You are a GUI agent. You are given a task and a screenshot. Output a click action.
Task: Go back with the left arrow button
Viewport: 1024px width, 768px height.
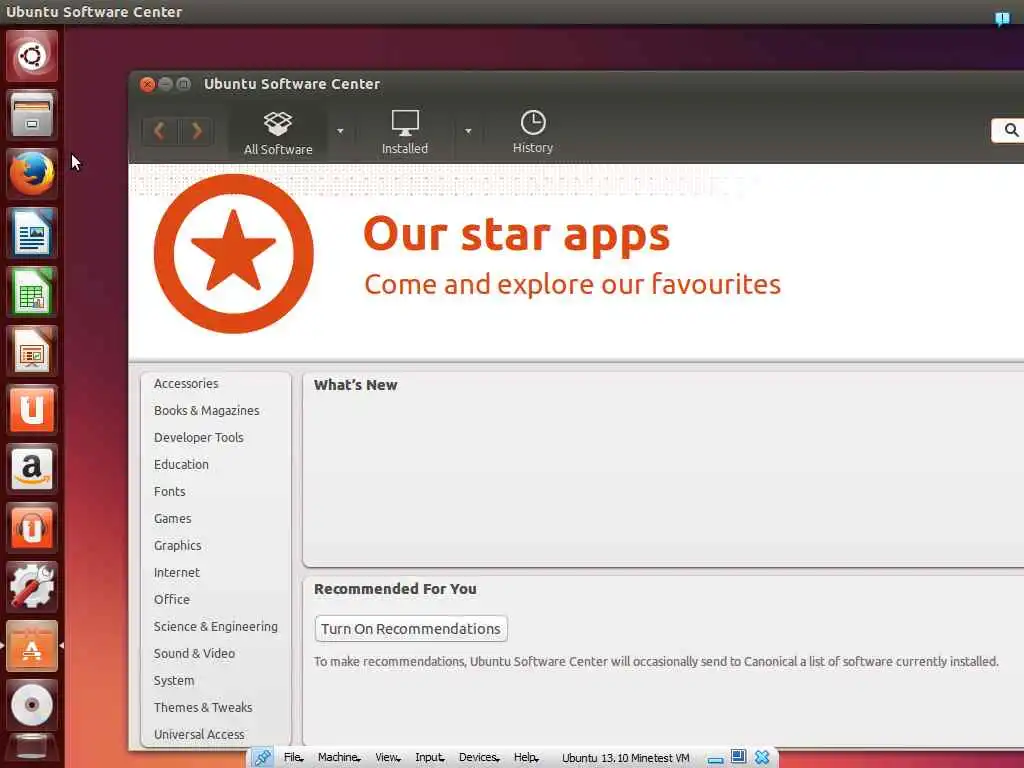160,131
